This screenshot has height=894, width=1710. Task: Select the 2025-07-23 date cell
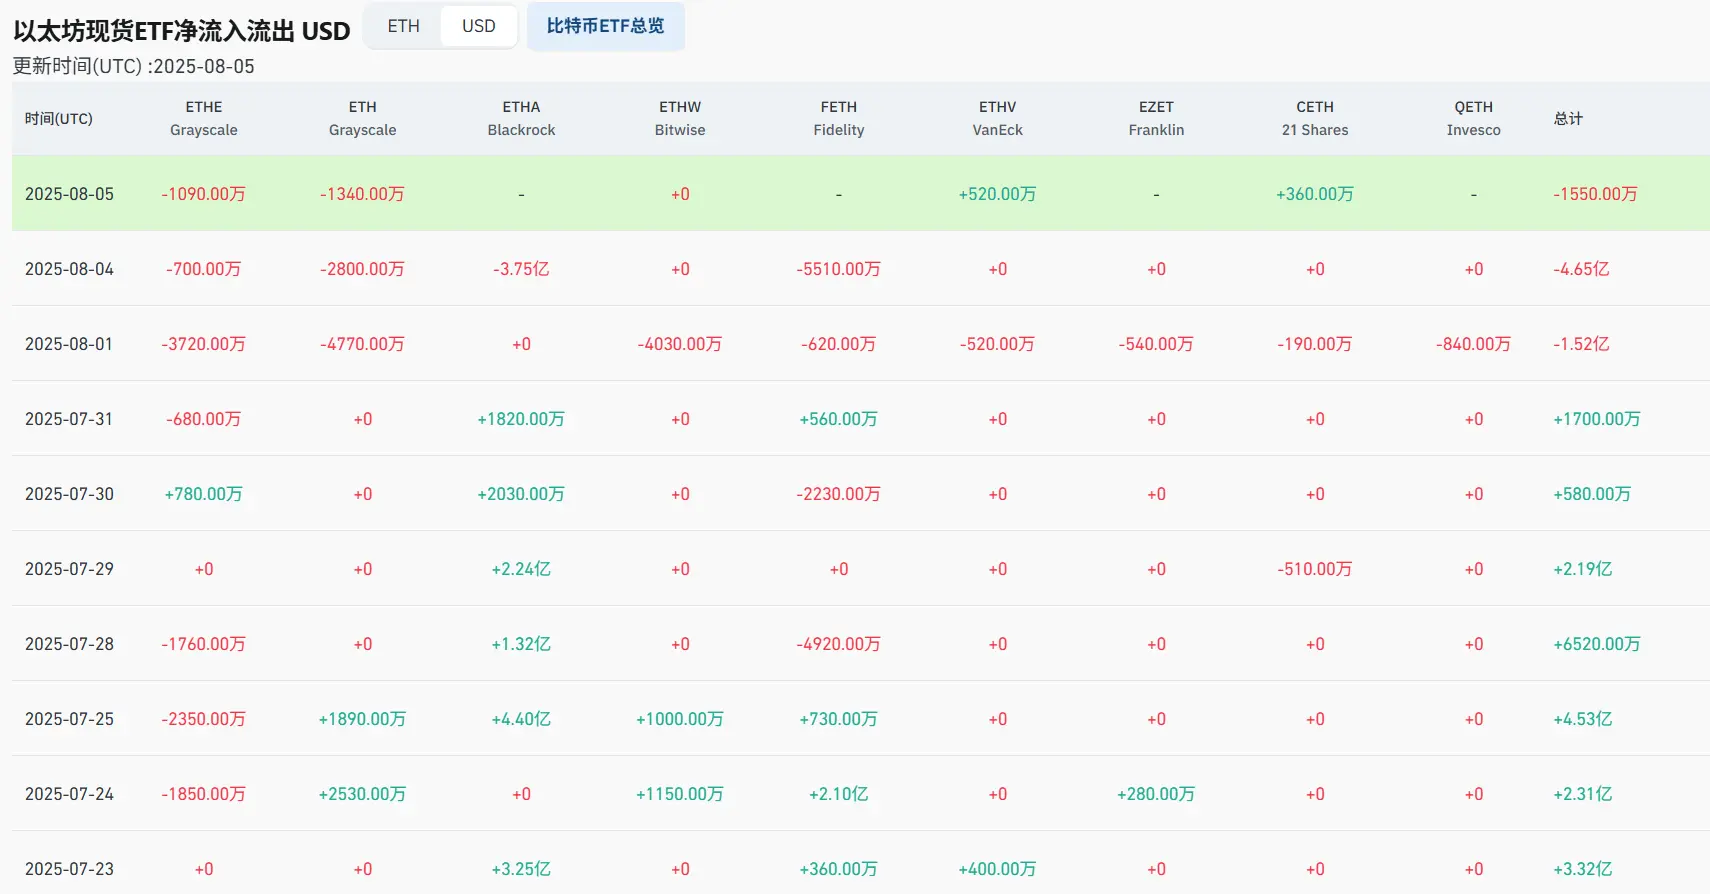pos(70,869)
